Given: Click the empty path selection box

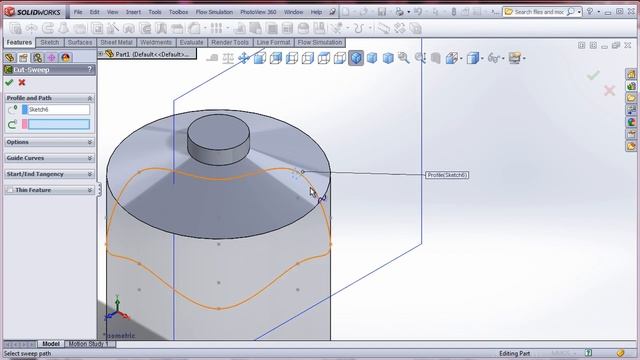Looking at the screenshot, I should [x=59, y=124].
